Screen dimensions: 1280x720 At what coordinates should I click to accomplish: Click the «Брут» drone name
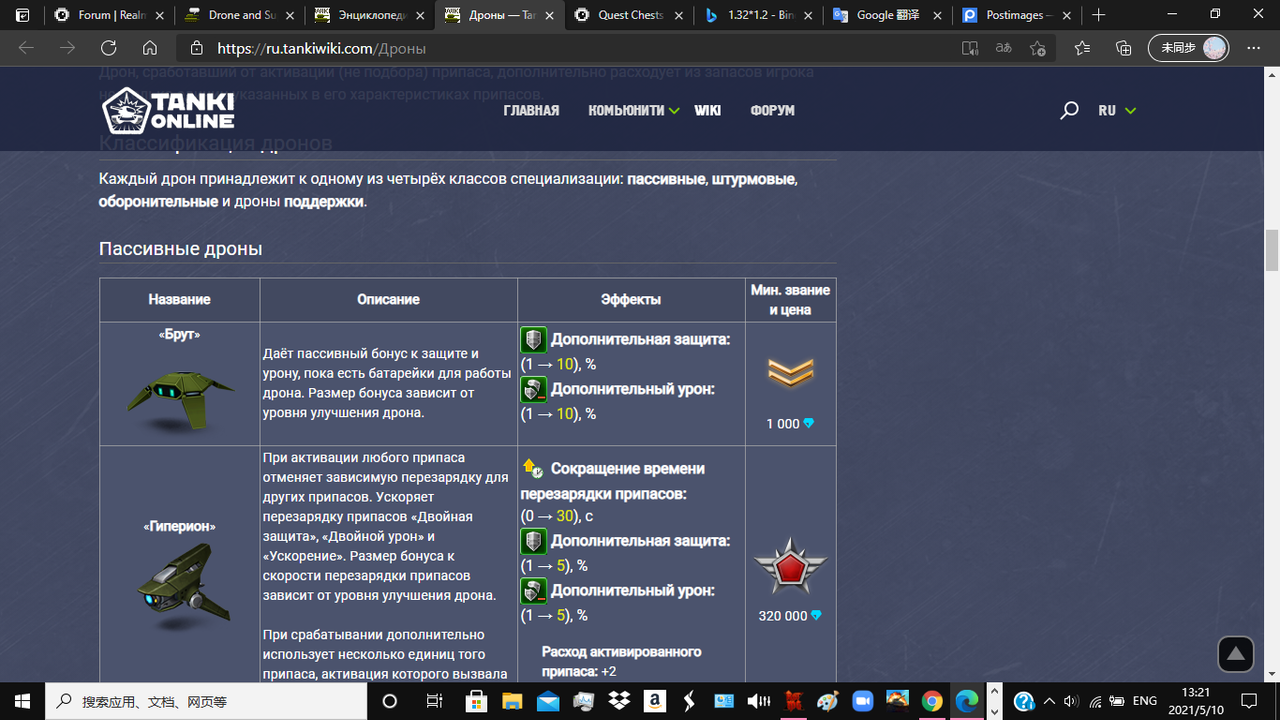[x=180, y=335]
